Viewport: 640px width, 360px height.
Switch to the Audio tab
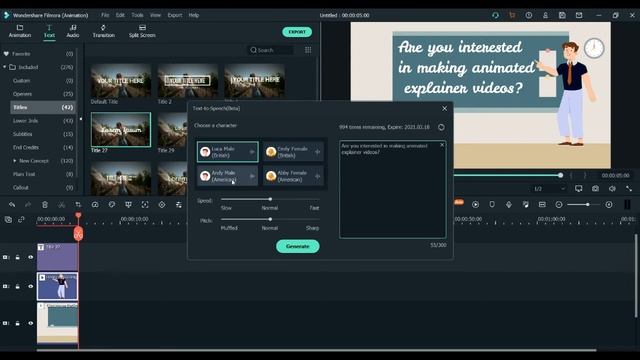click(73, 31)
